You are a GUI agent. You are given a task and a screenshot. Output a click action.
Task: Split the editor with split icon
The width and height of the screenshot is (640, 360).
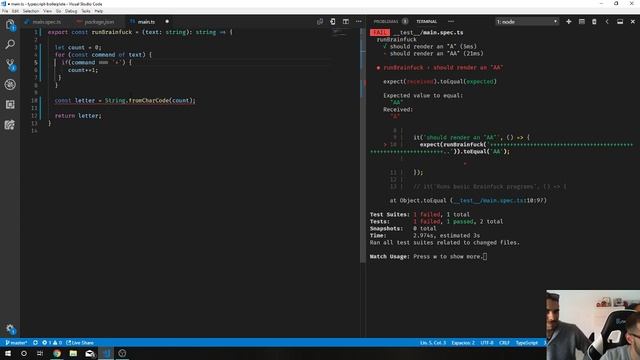[x=346, y=22]
